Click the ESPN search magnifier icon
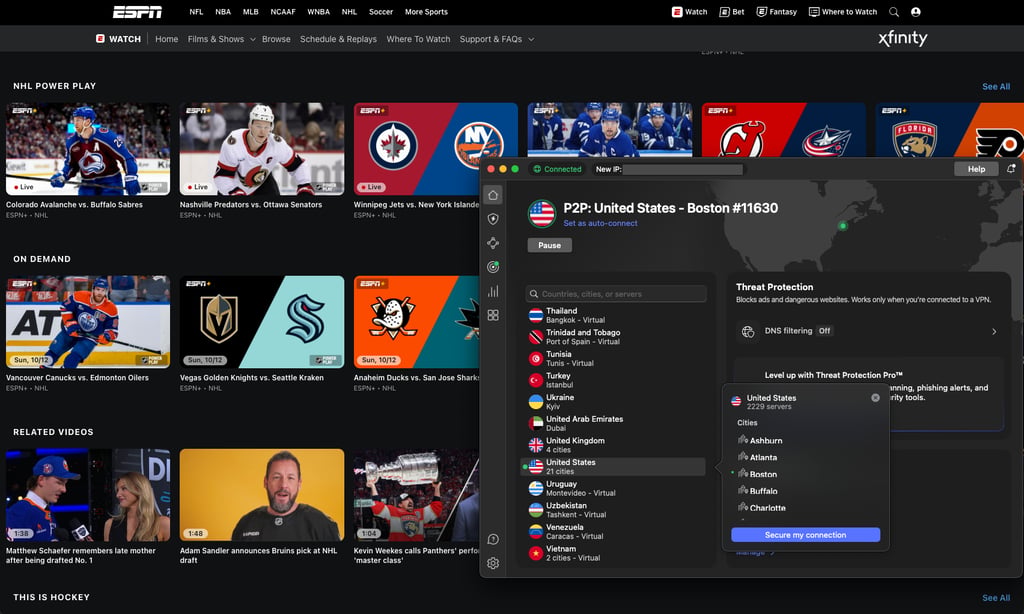The width and height of the screenshot is (1024, 614). click(x=894, y=12)
